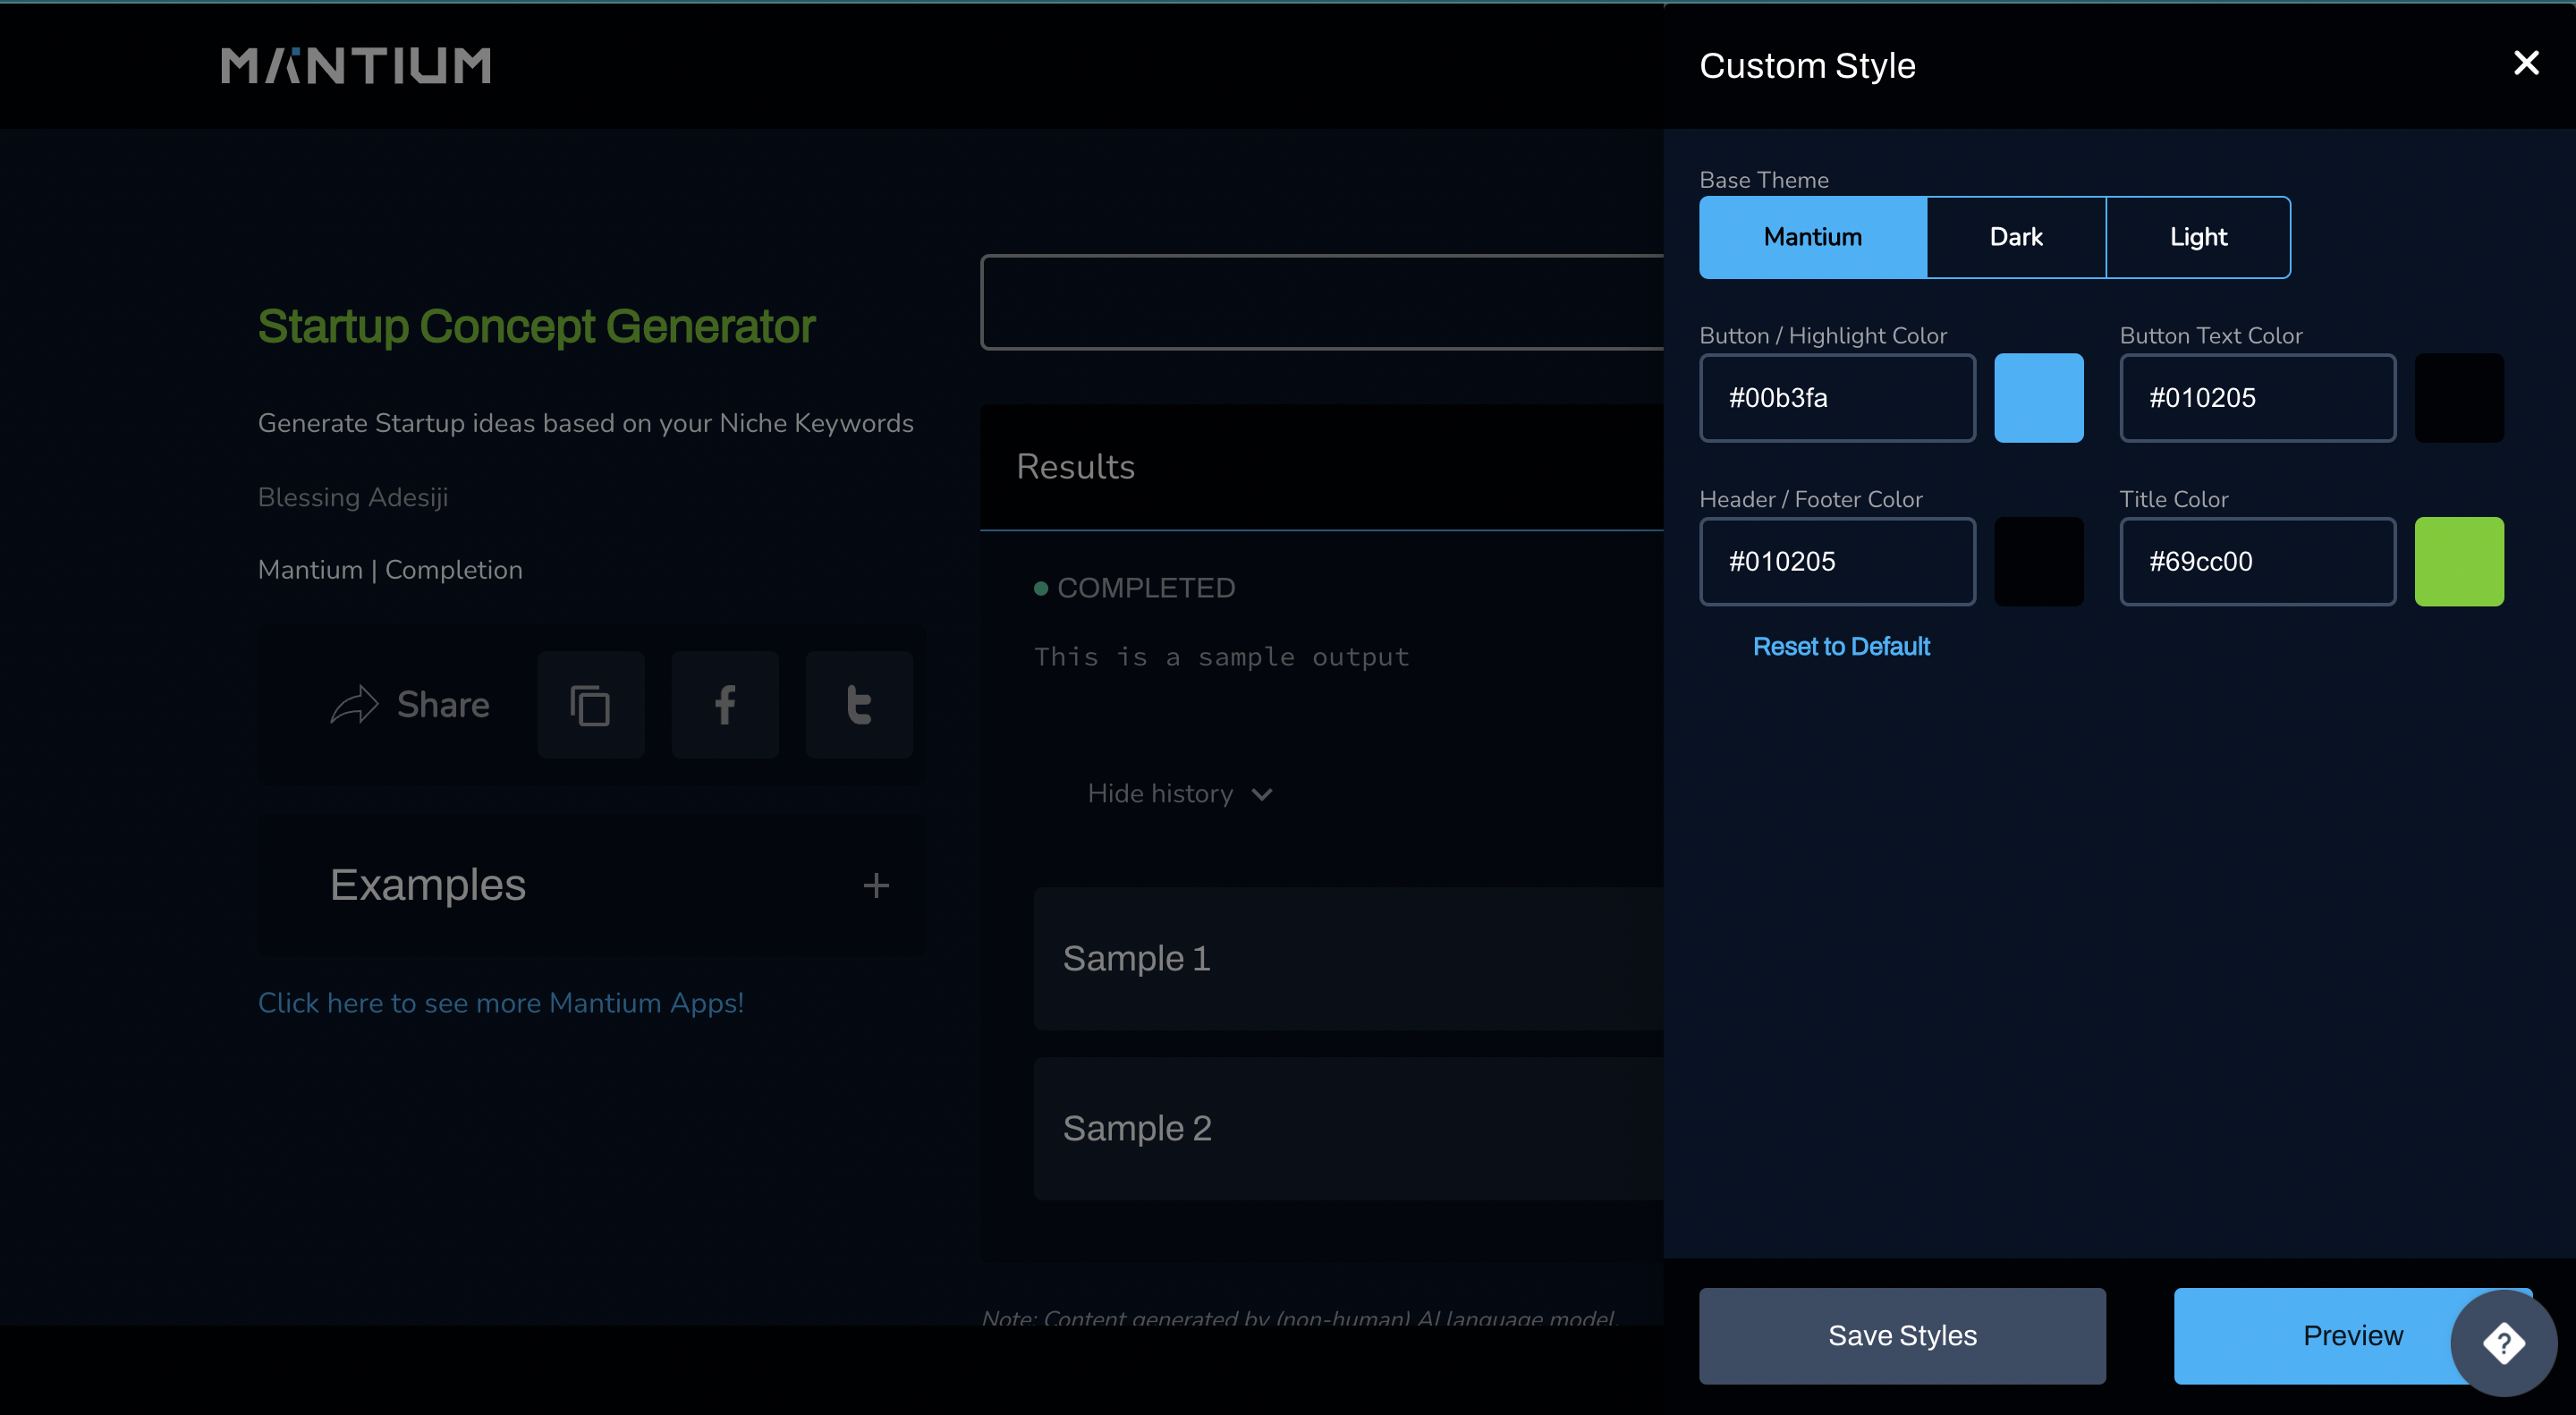The width and height of the screenshot is (2576, 1415).
Task: Expand Examples with the plus icon
Action: click(x=876, y=886)
